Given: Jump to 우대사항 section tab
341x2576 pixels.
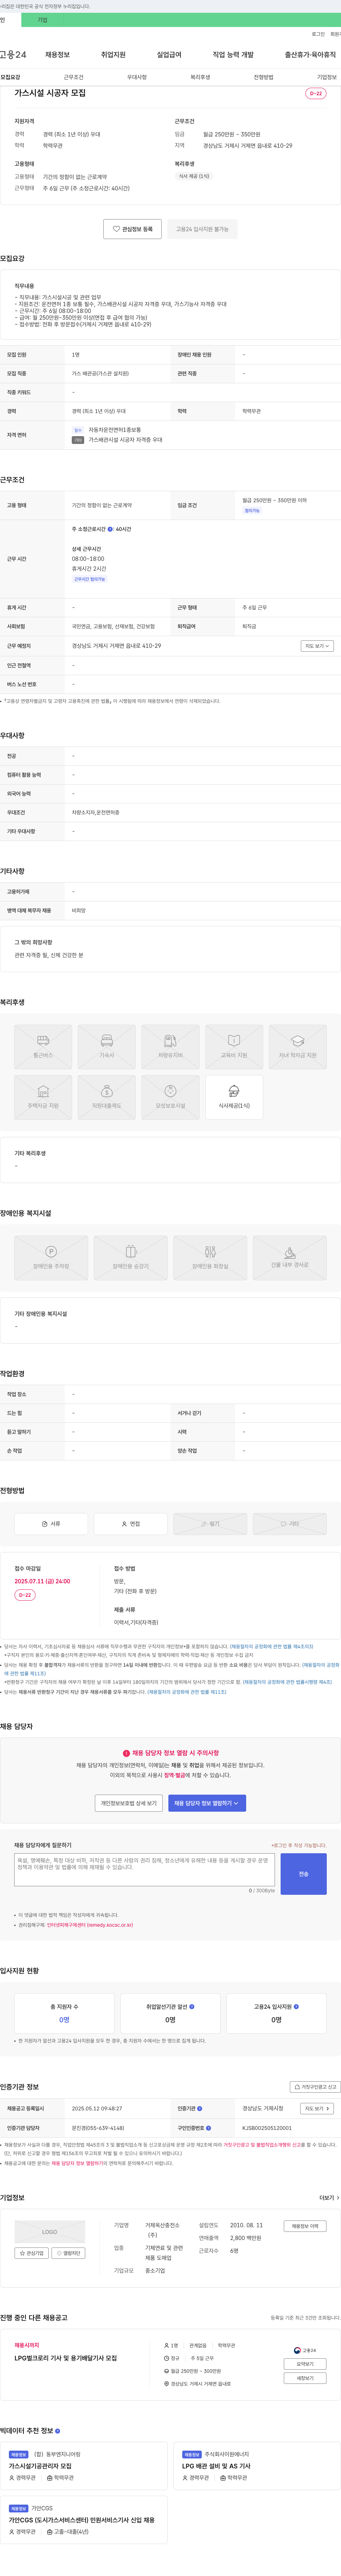Looking at the screenshot, I should [x=137, y=77].
